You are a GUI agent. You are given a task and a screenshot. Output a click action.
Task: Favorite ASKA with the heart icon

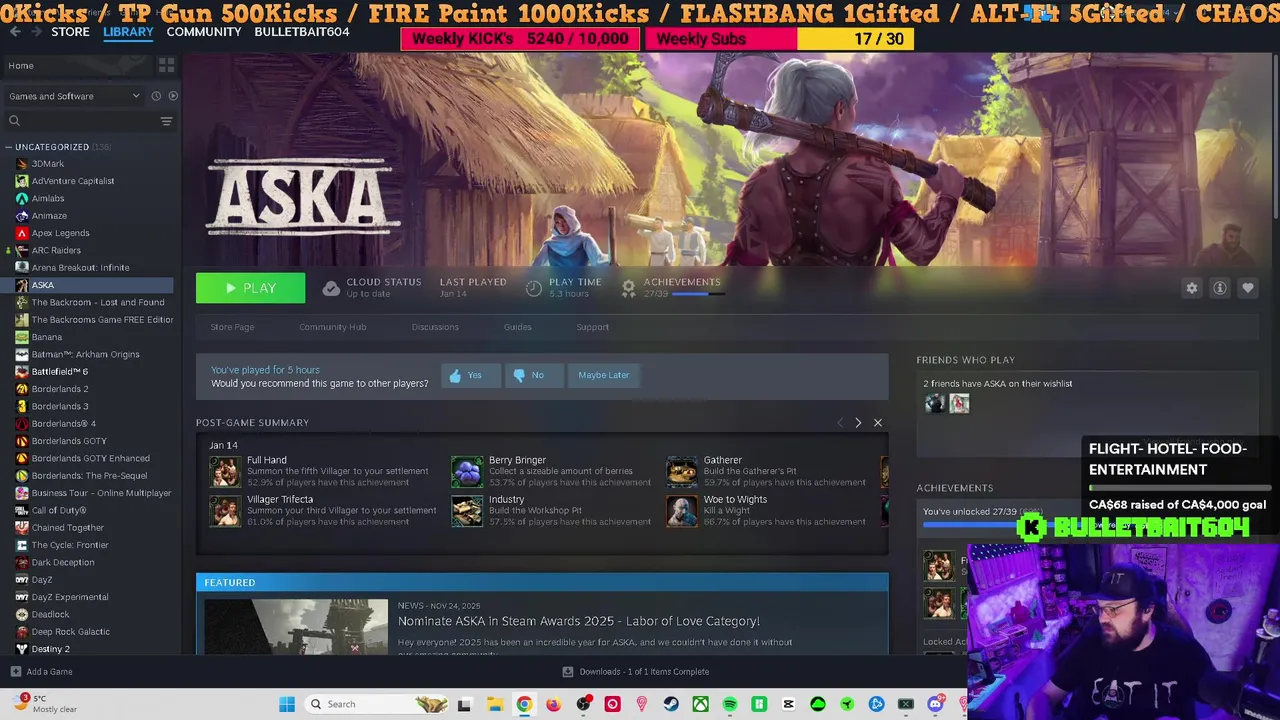pos(1247,288)
